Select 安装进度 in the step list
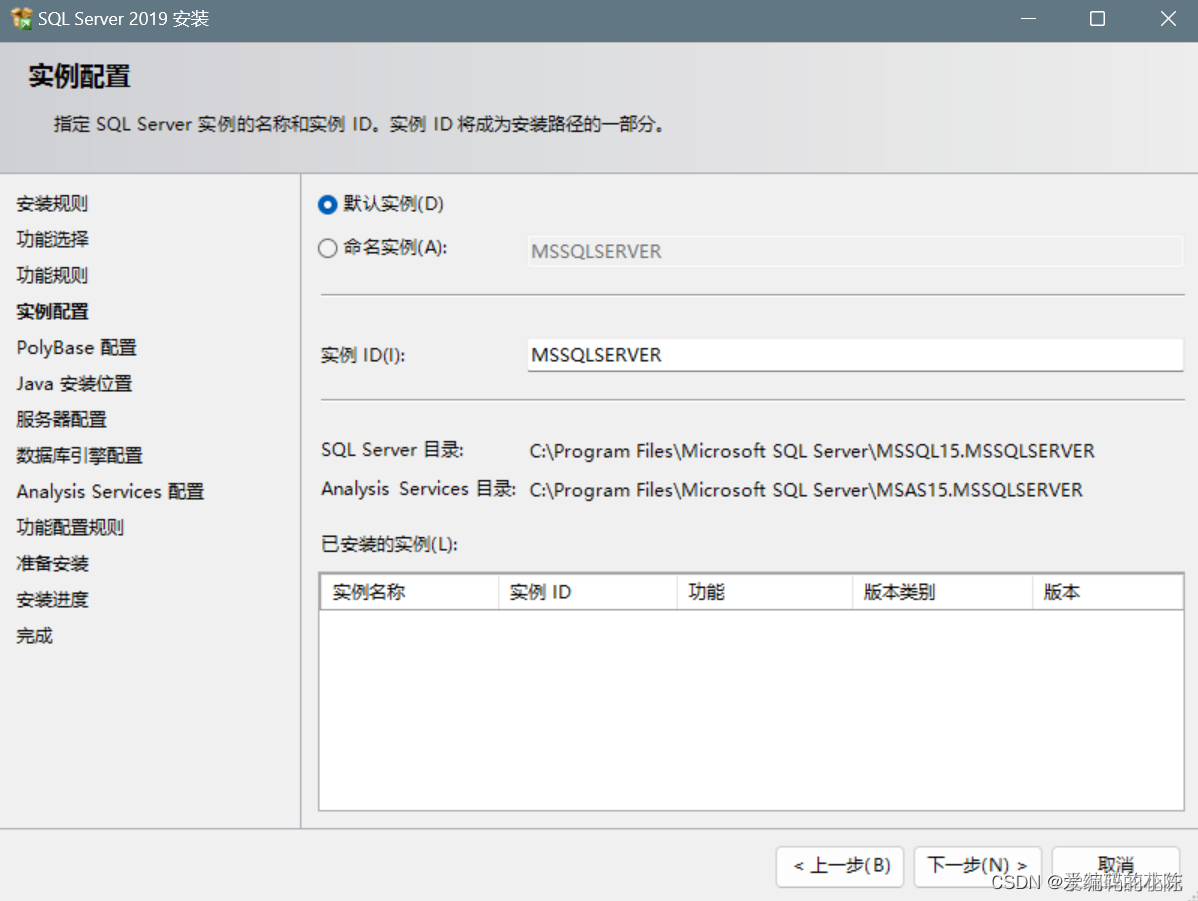Screen dimensions: 1198x901 [x=52, y=599]
